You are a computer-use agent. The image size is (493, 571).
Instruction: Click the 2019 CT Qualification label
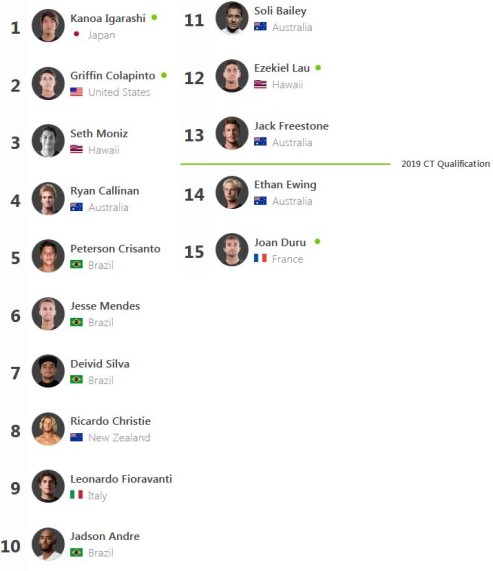pos(446,164)
